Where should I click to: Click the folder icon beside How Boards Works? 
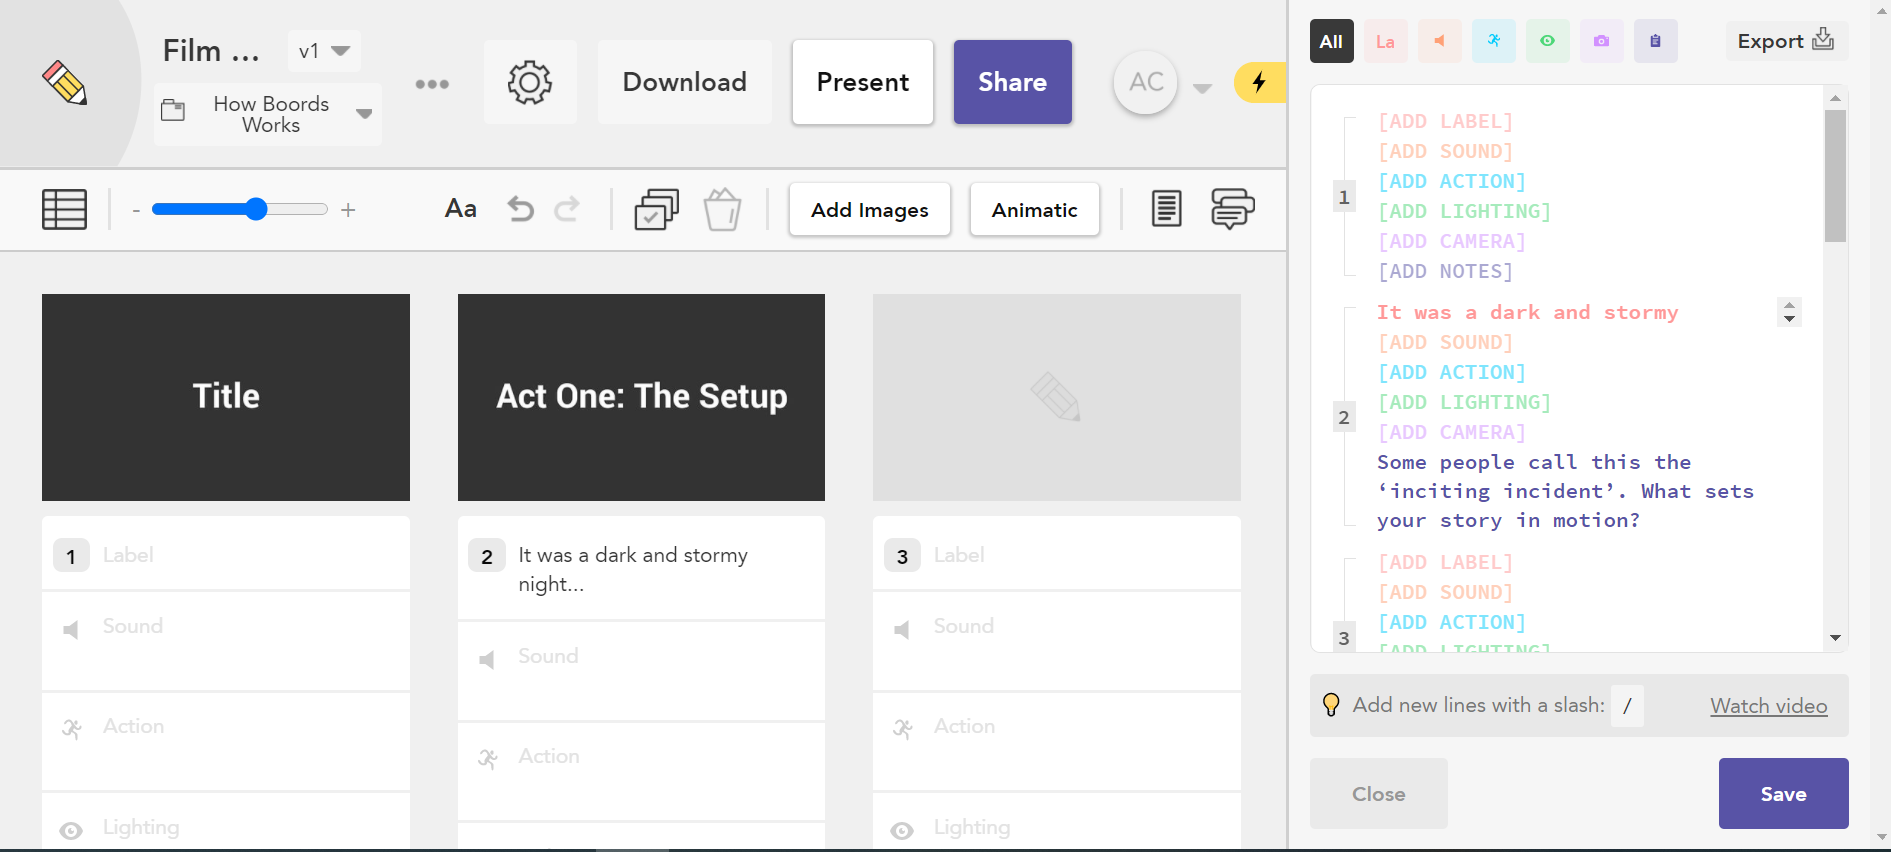coord(173,110)
